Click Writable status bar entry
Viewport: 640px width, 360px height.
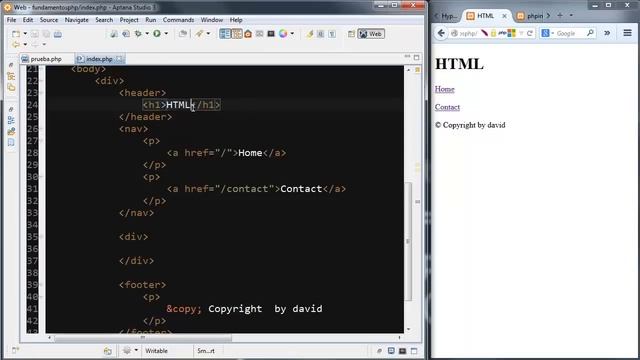[x=156, y=351]
